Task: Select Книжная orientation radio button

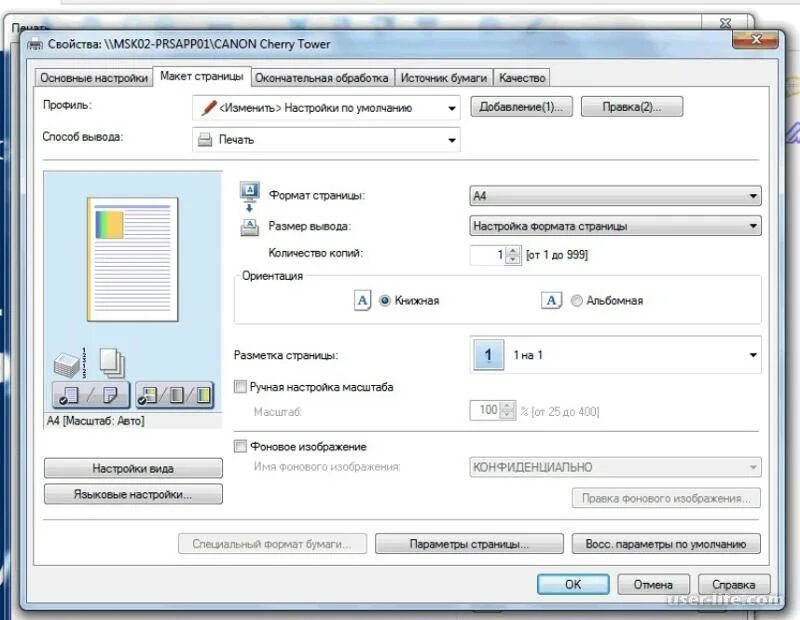Action: pyautogui.click(x=385, y=301)
